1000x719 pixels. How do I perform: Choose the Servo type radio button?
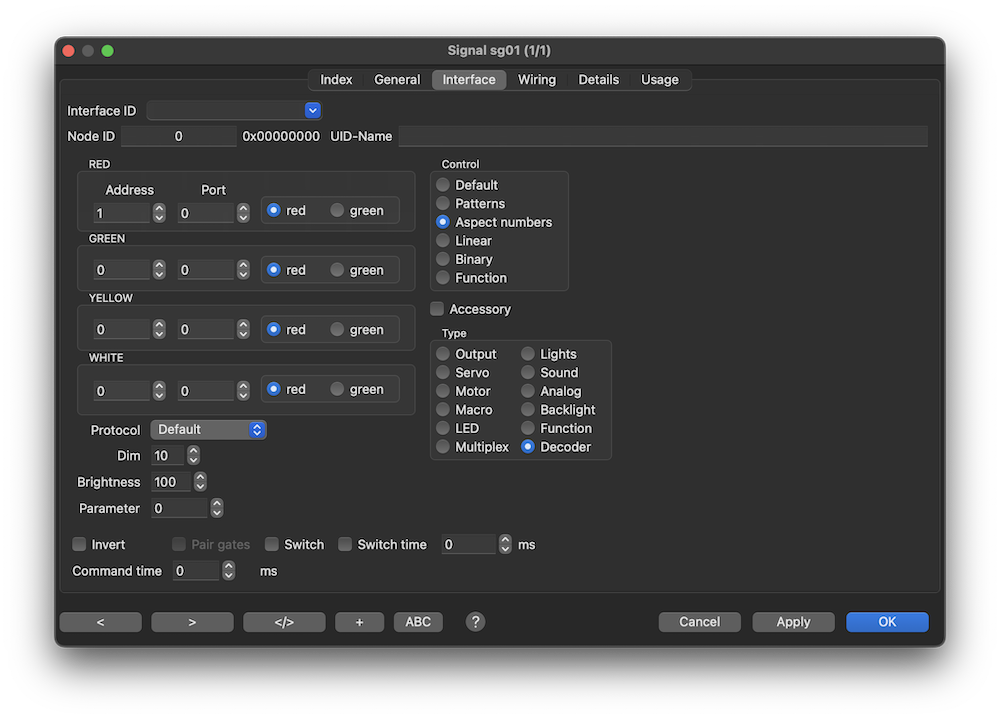click(x=443, y=373)
